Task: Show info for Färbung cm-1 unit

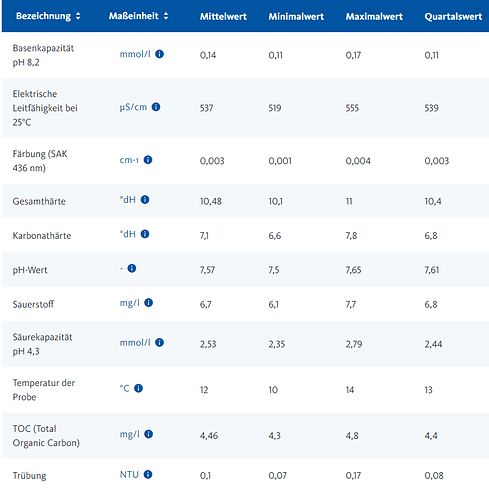Action: [148, 160]
